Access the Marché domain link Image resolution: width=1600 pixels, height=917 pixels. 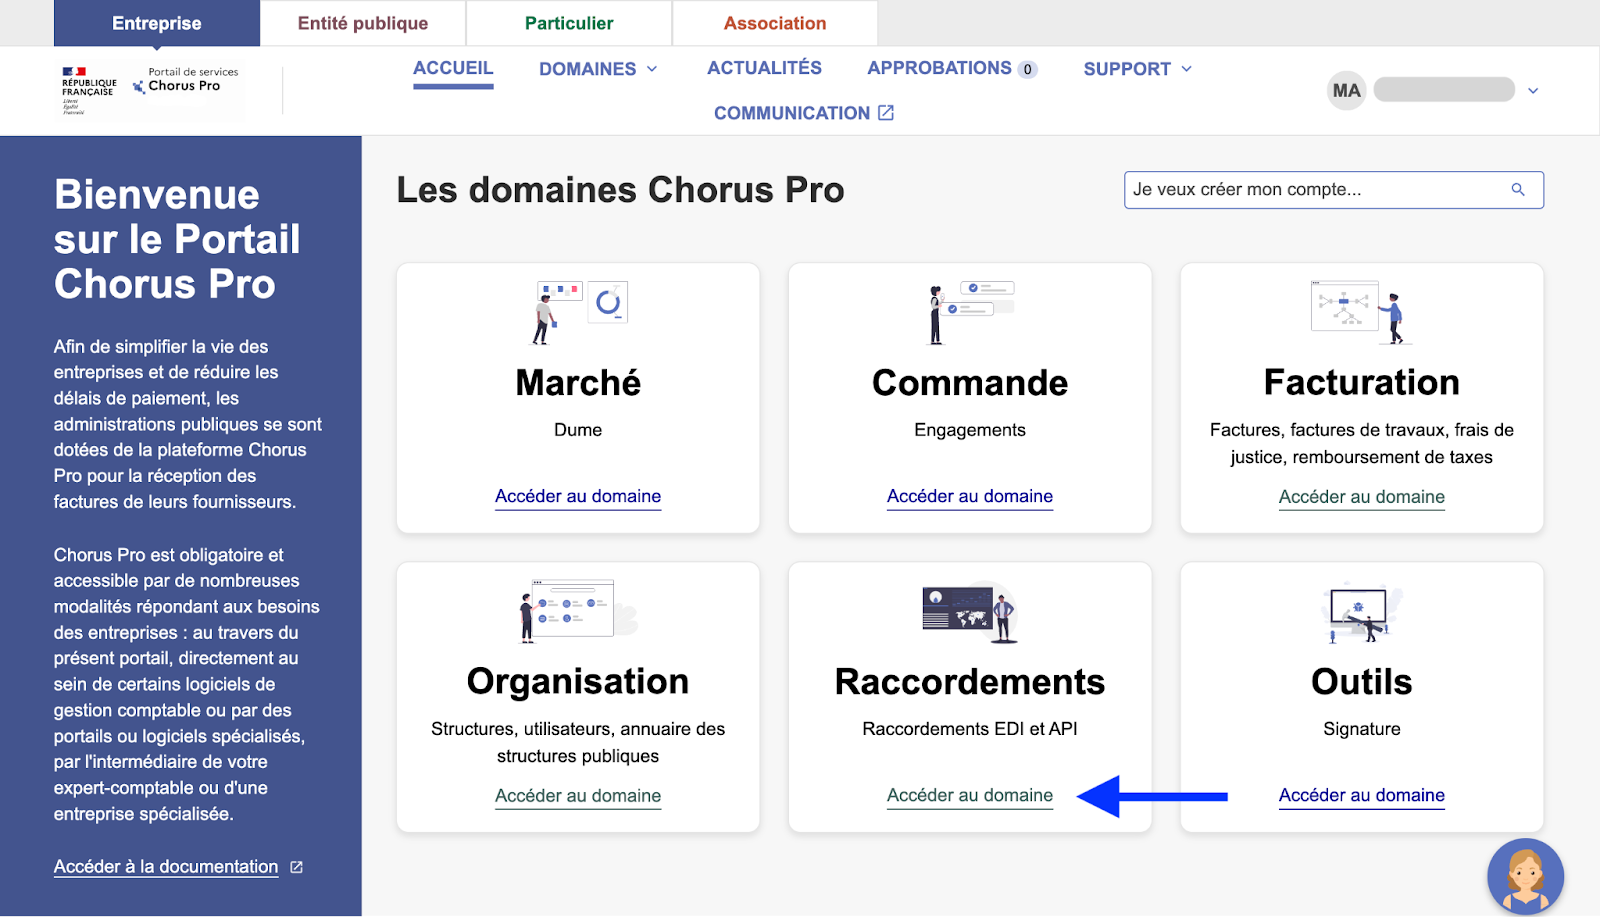[x=578, y=496]
